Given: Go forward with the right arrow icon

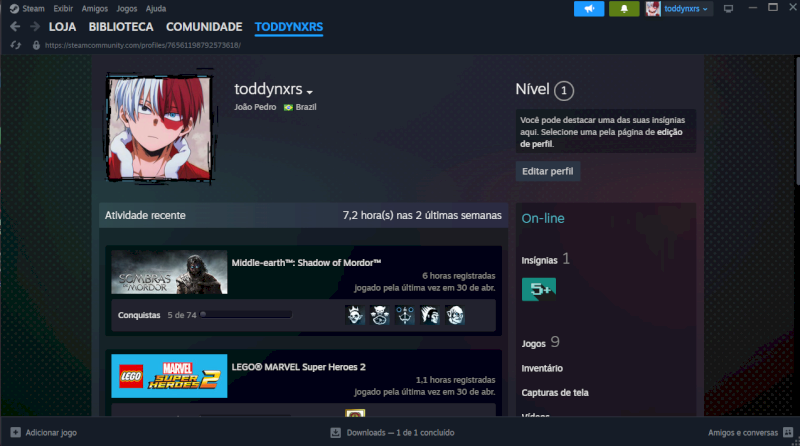Looking at the screenshot, I should 35,27.
